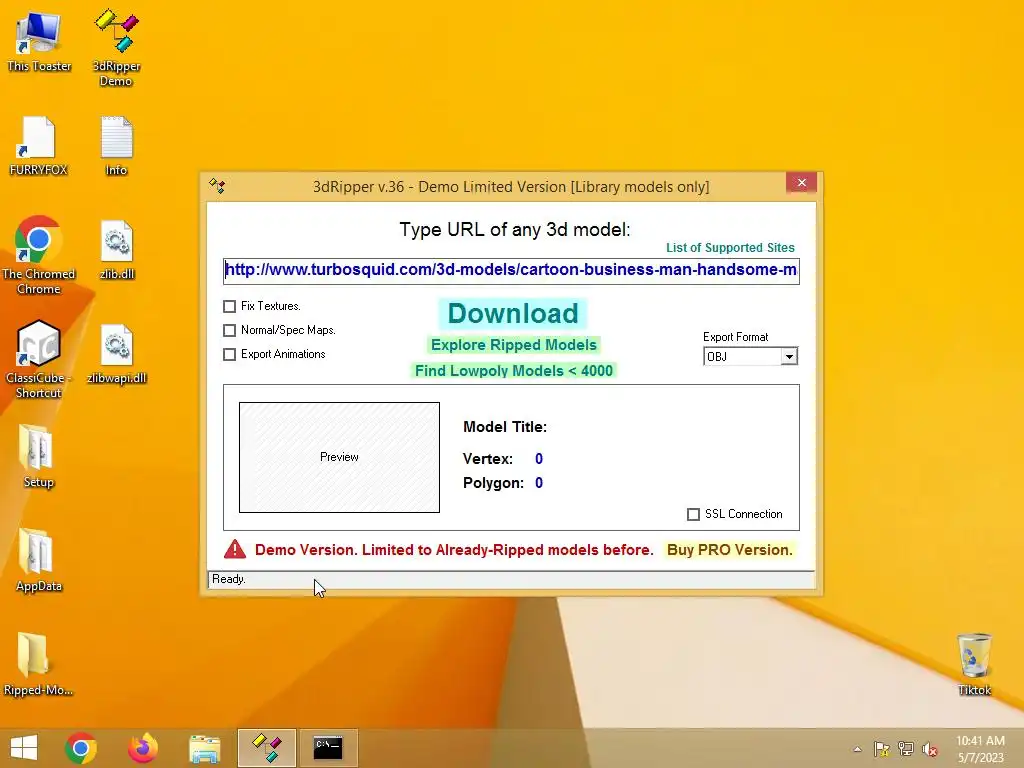
Task: Launch Firefox from the taskbar
Action: tap(142, 748)
